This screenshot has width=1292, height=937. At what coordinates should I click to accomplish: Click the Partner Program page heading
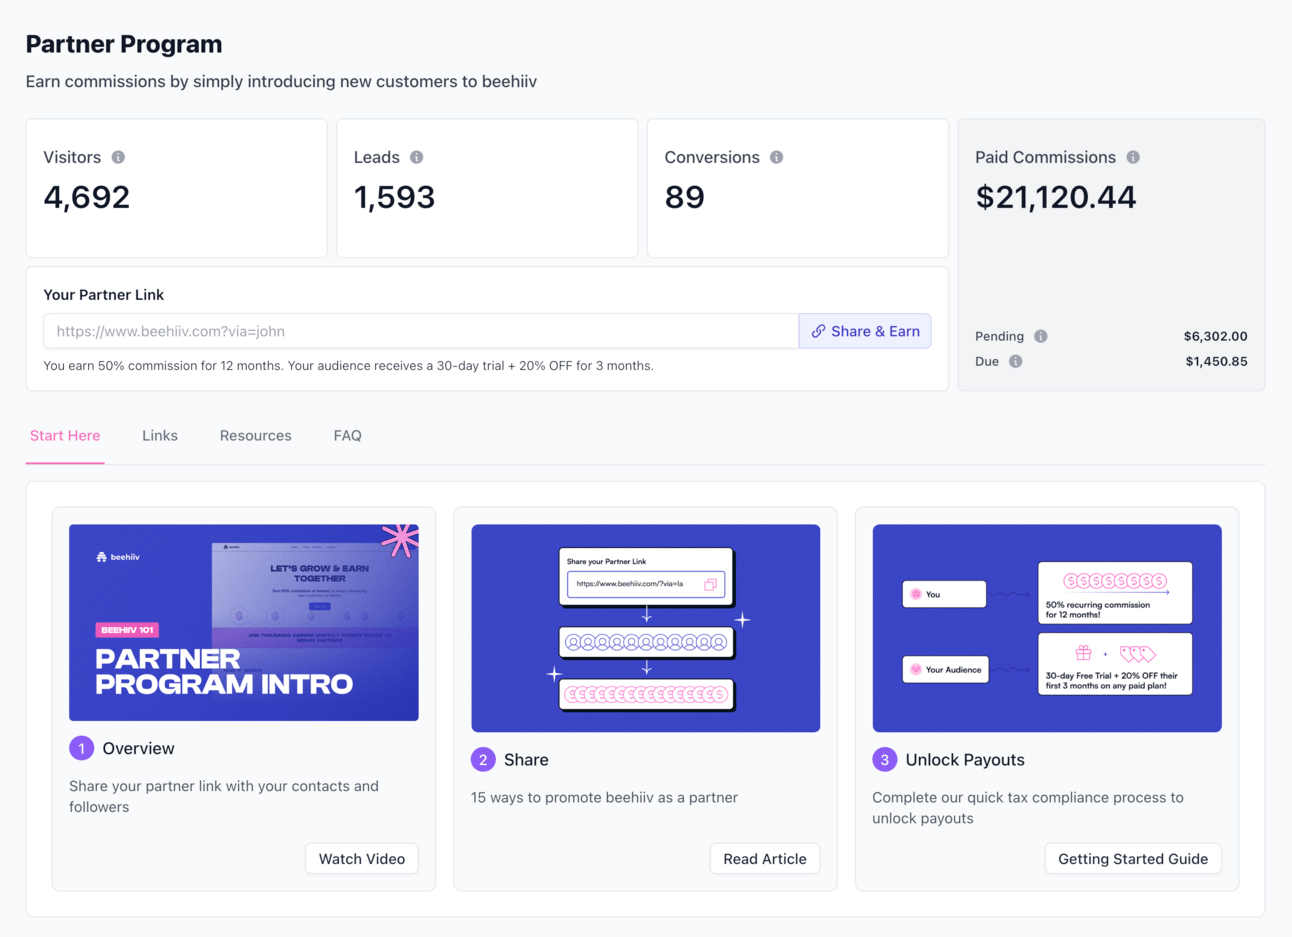point(124,44)
